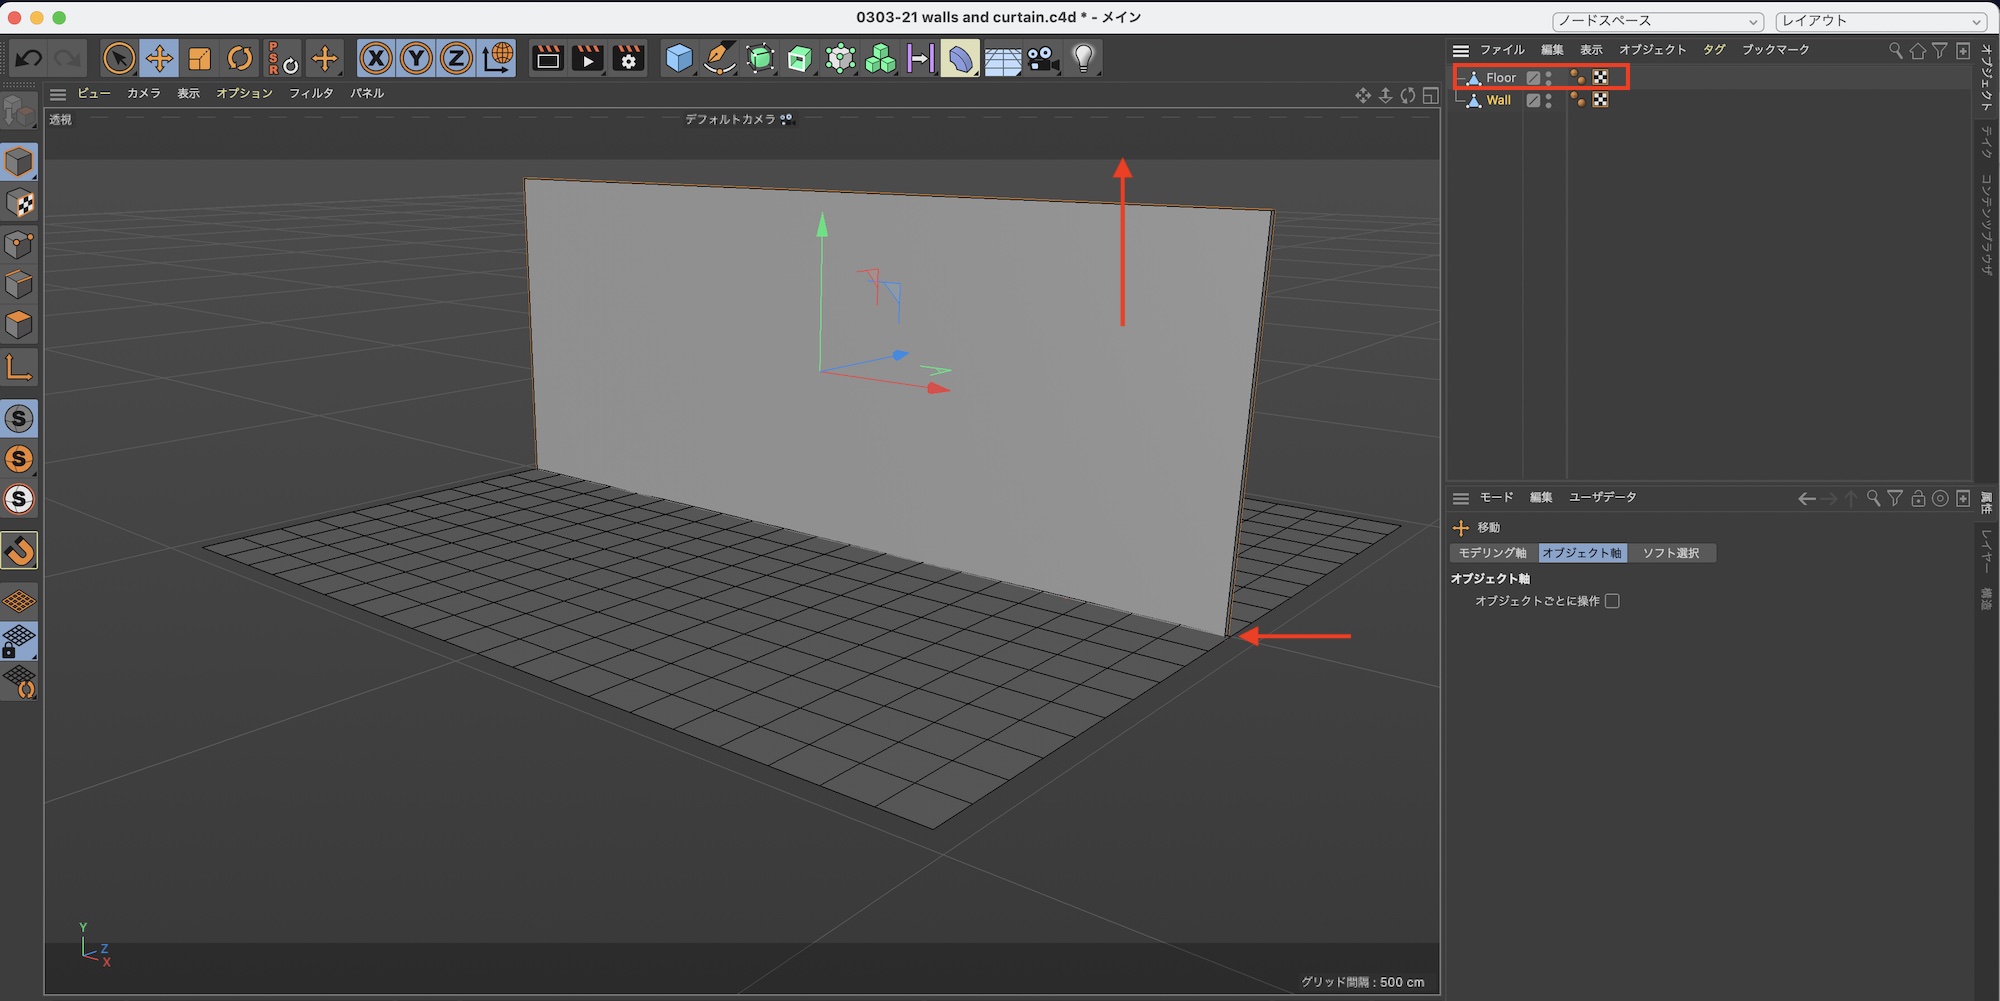Add a Cube primitive object

679,59
